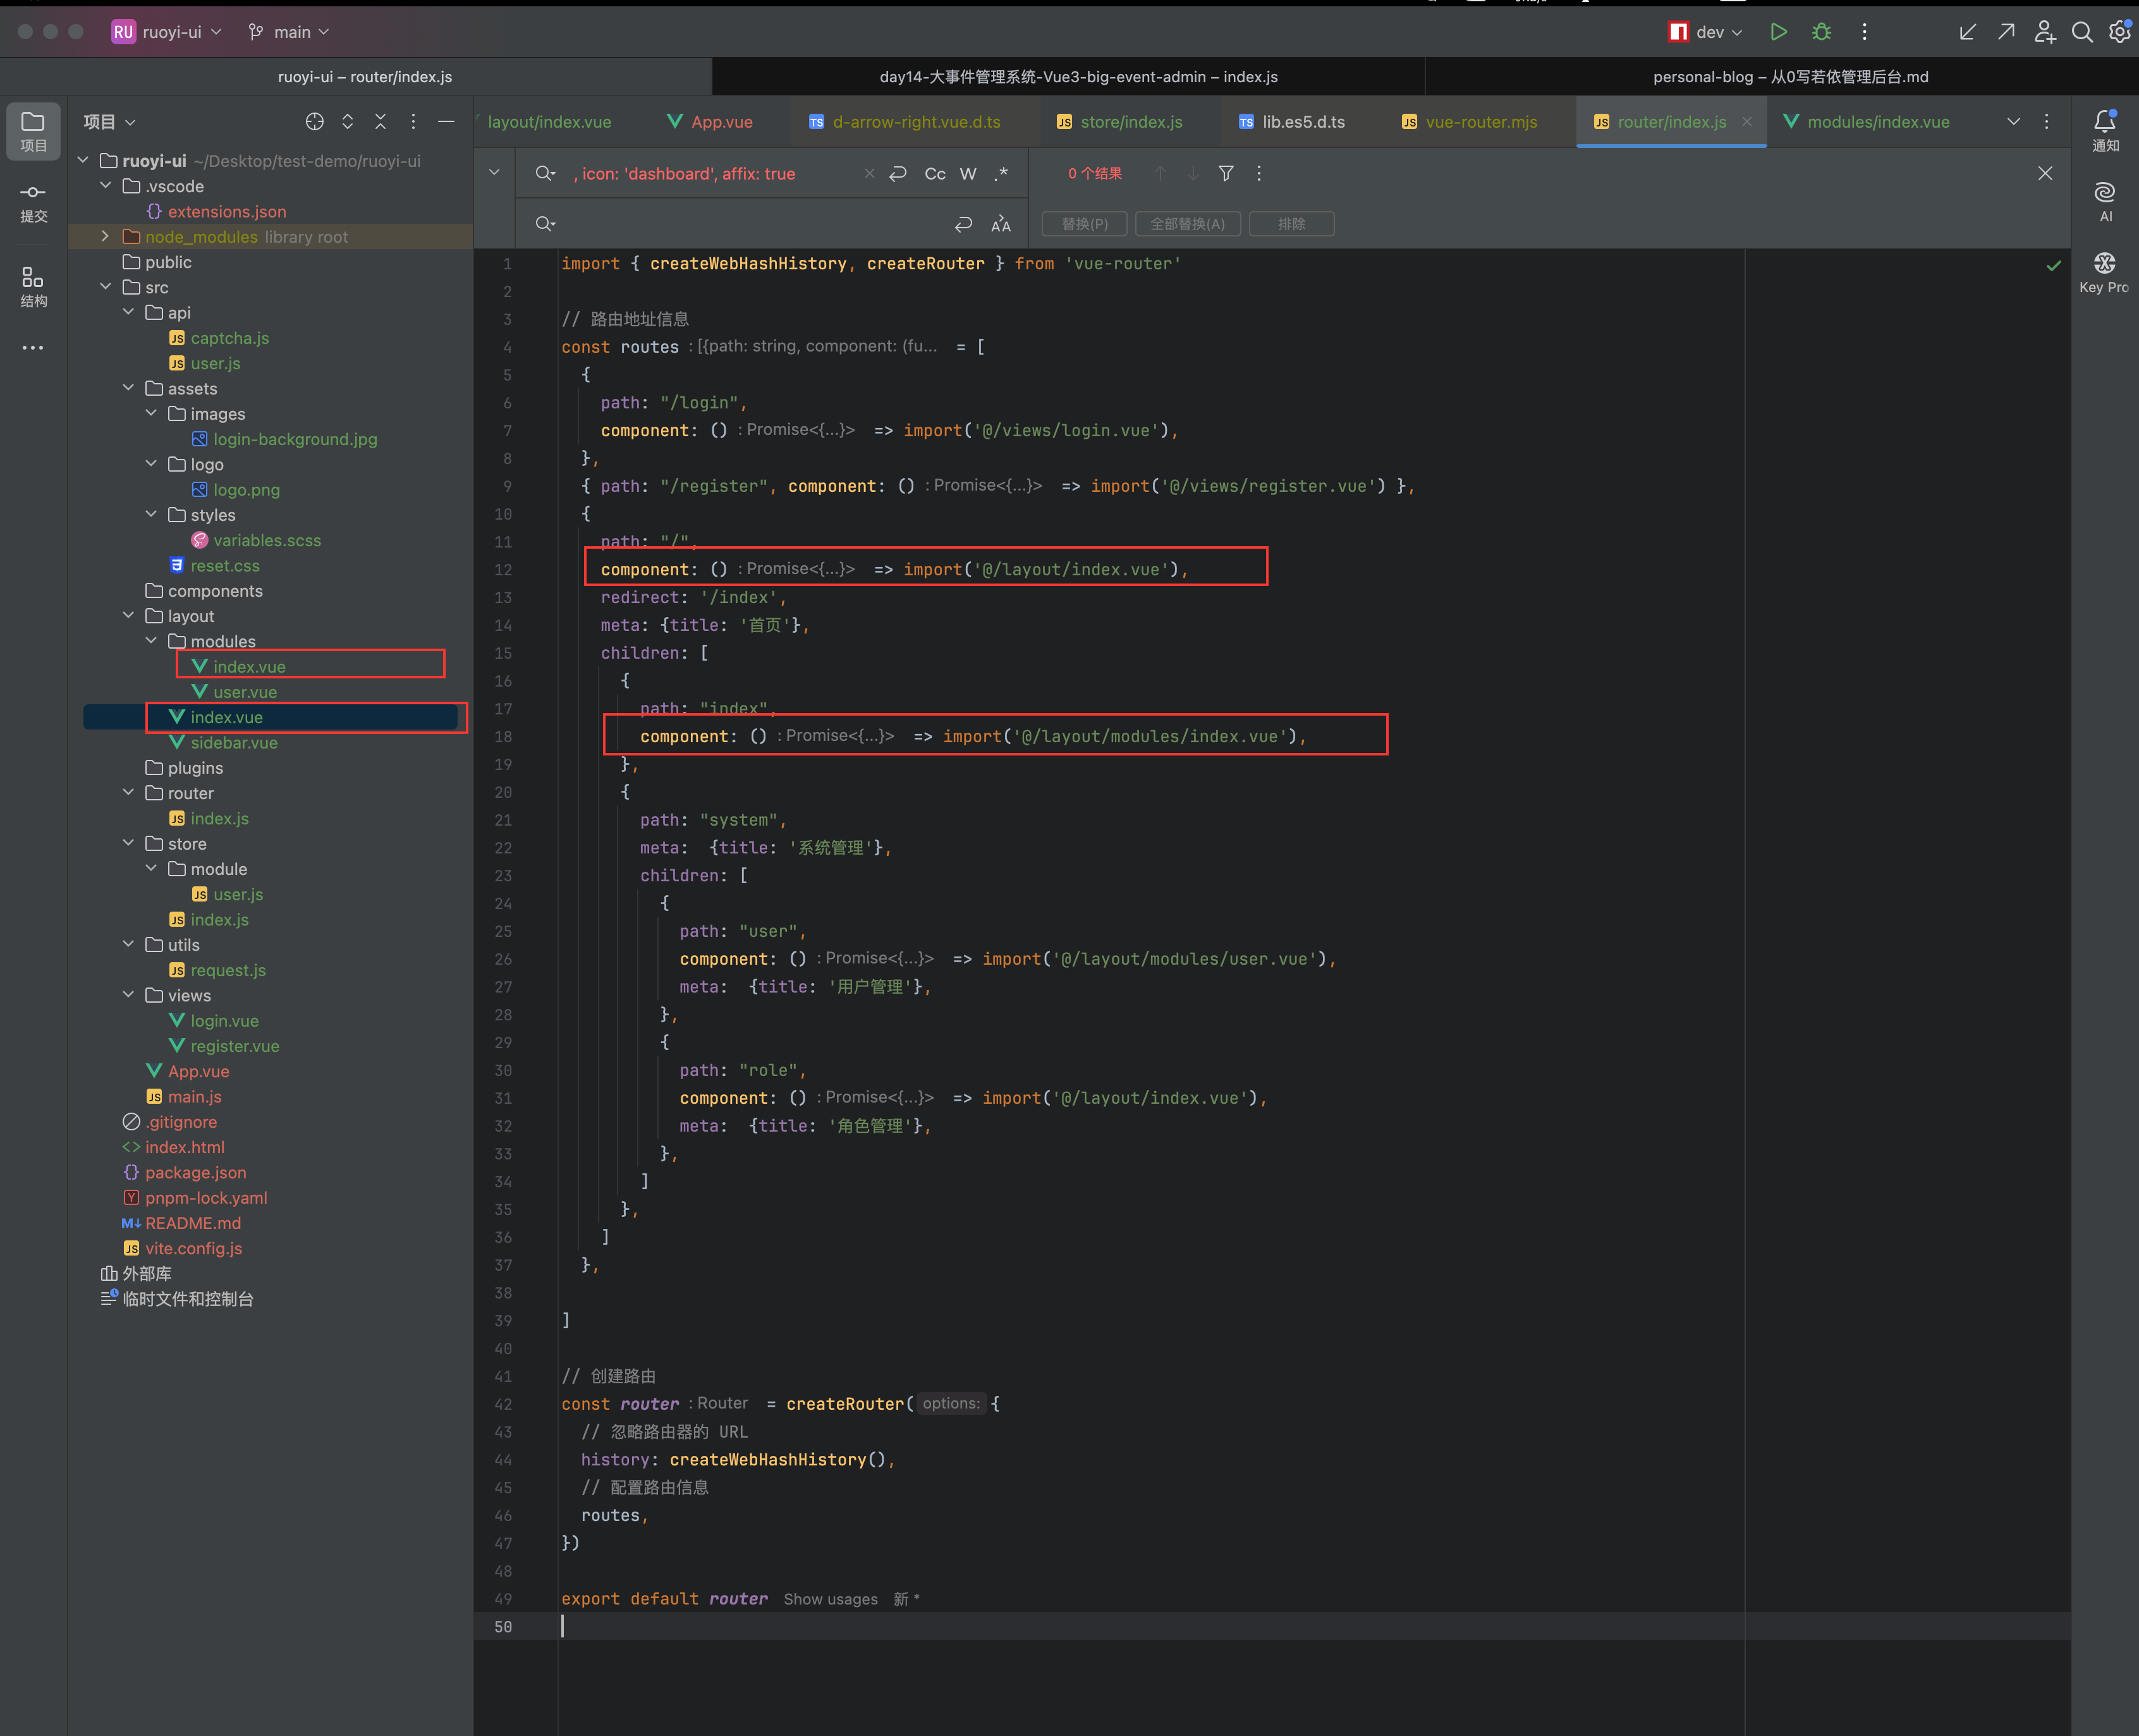Toggle search results filter
The image size is (2139, 1736).
point(1226,174)
